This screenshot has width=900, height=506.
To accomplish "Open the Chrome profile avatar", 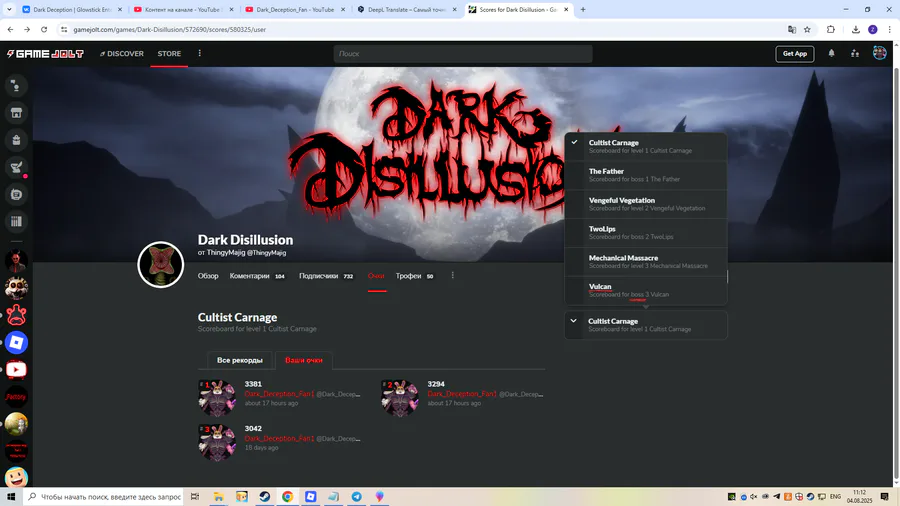I will pos(872,29).
